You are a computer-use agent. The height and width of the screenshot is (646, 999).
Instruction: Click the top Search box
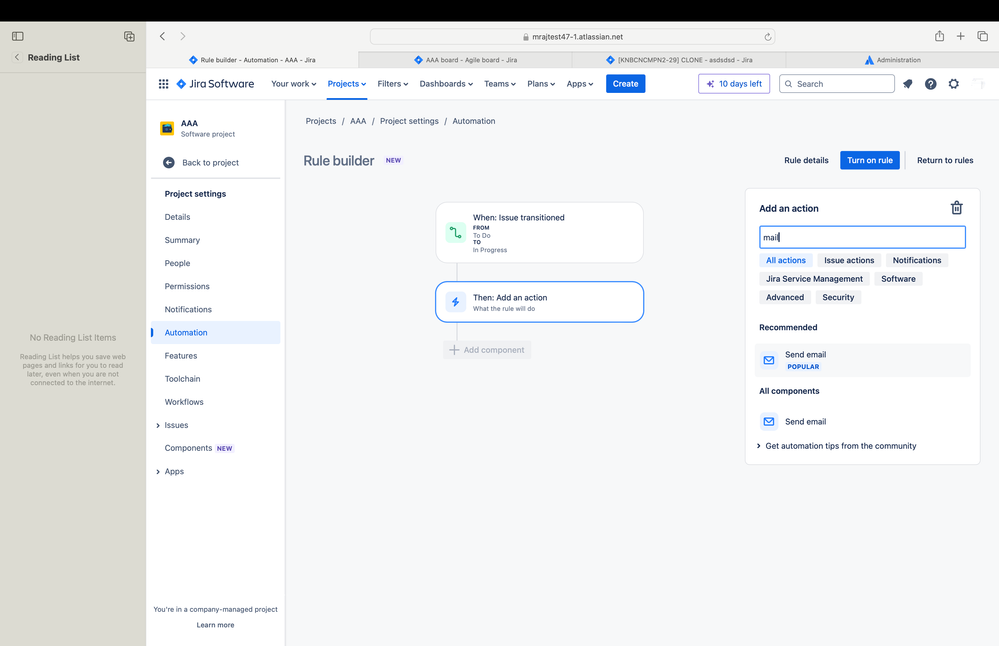point(837,84)
